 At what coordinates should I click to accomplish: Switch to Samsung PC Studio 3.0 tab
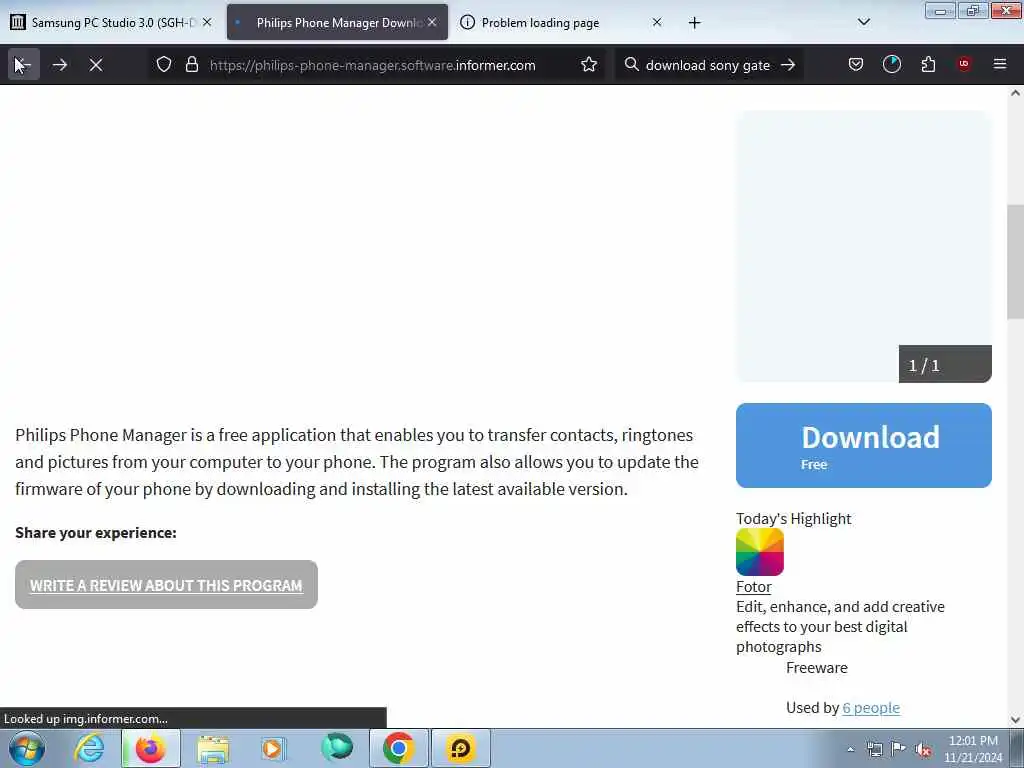click(x=111, y=23)
